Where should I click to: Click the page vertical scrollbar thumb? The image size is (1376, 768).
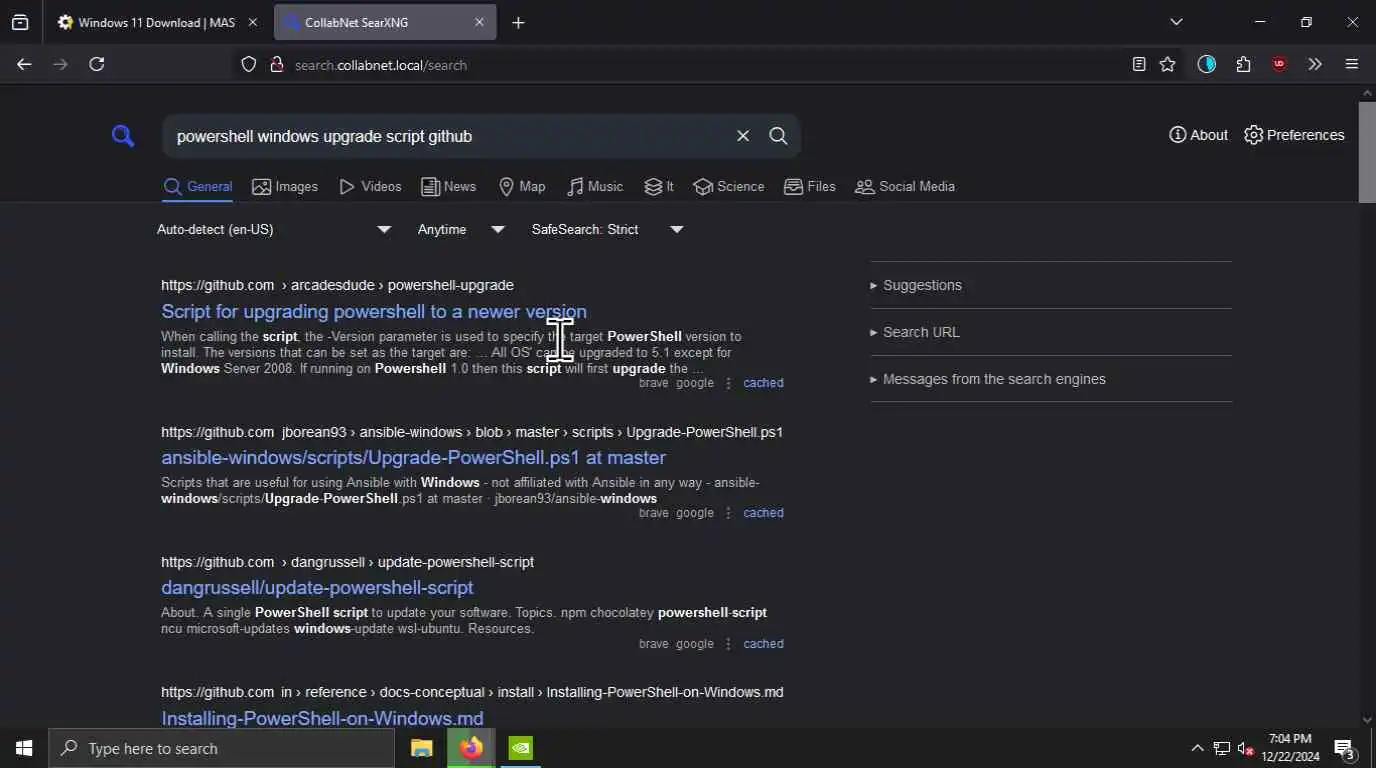(x=1367, y=152)
